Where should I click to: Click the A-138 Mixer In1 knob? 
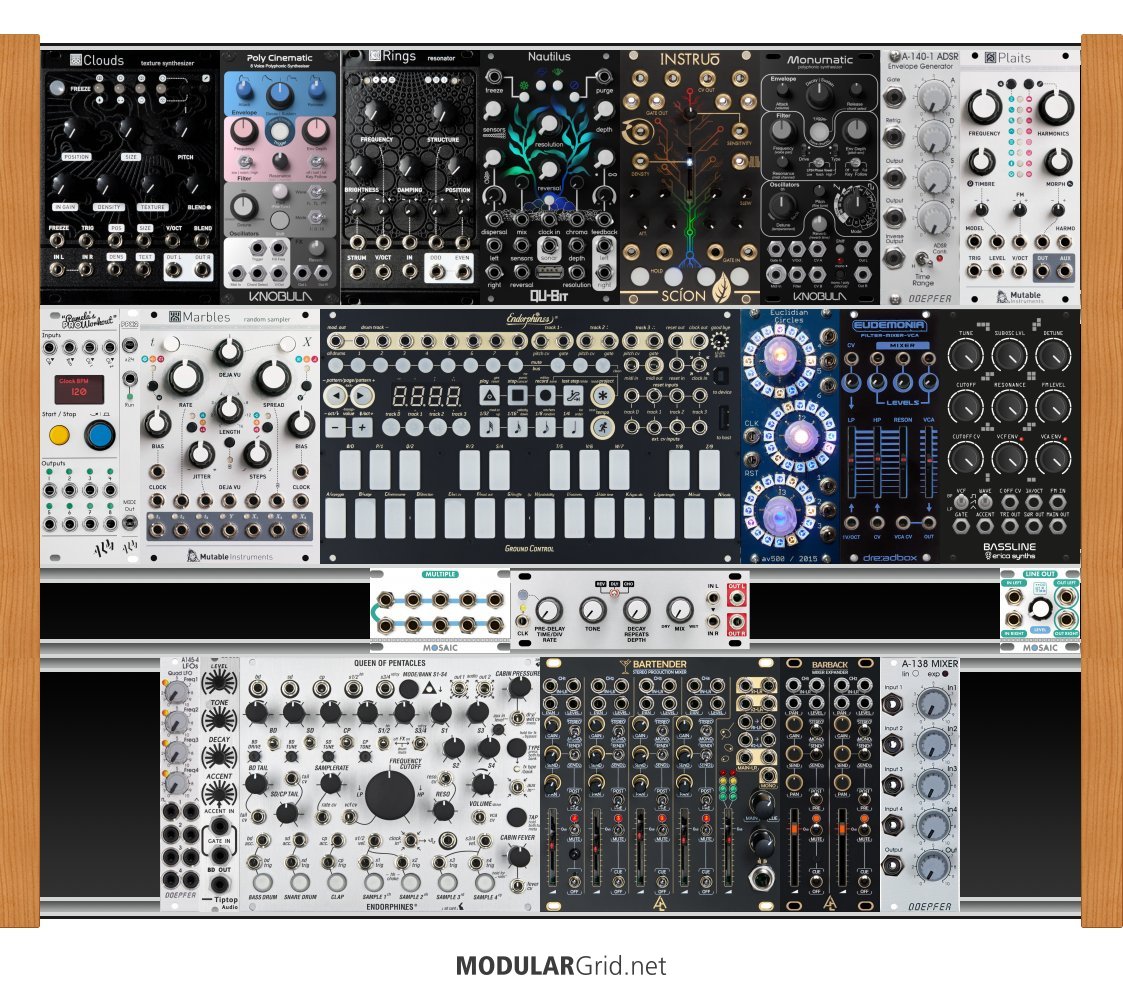(x=934, y=703)
